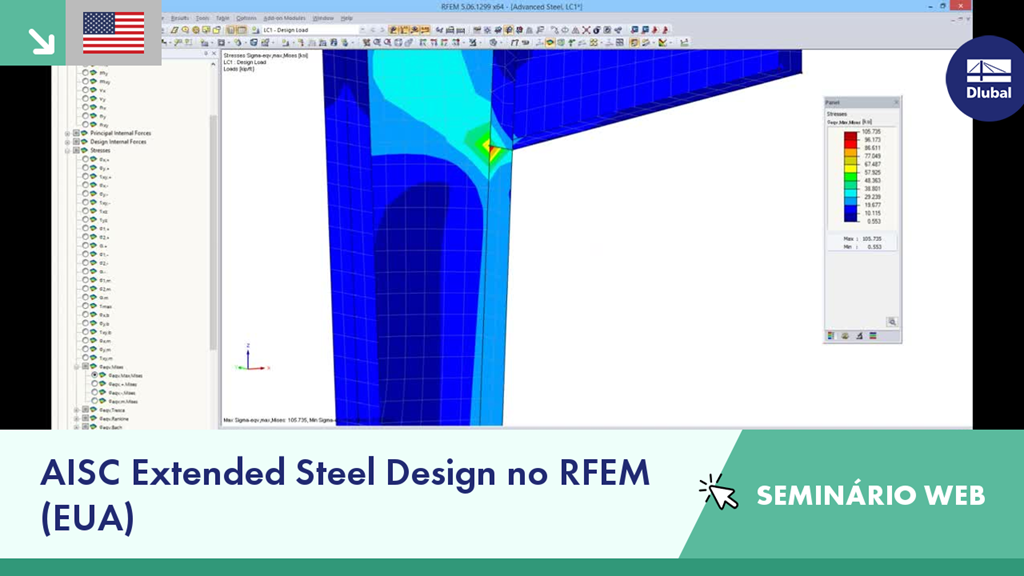Click the σeqv,Tresca results icon

(x=93, y=410)
